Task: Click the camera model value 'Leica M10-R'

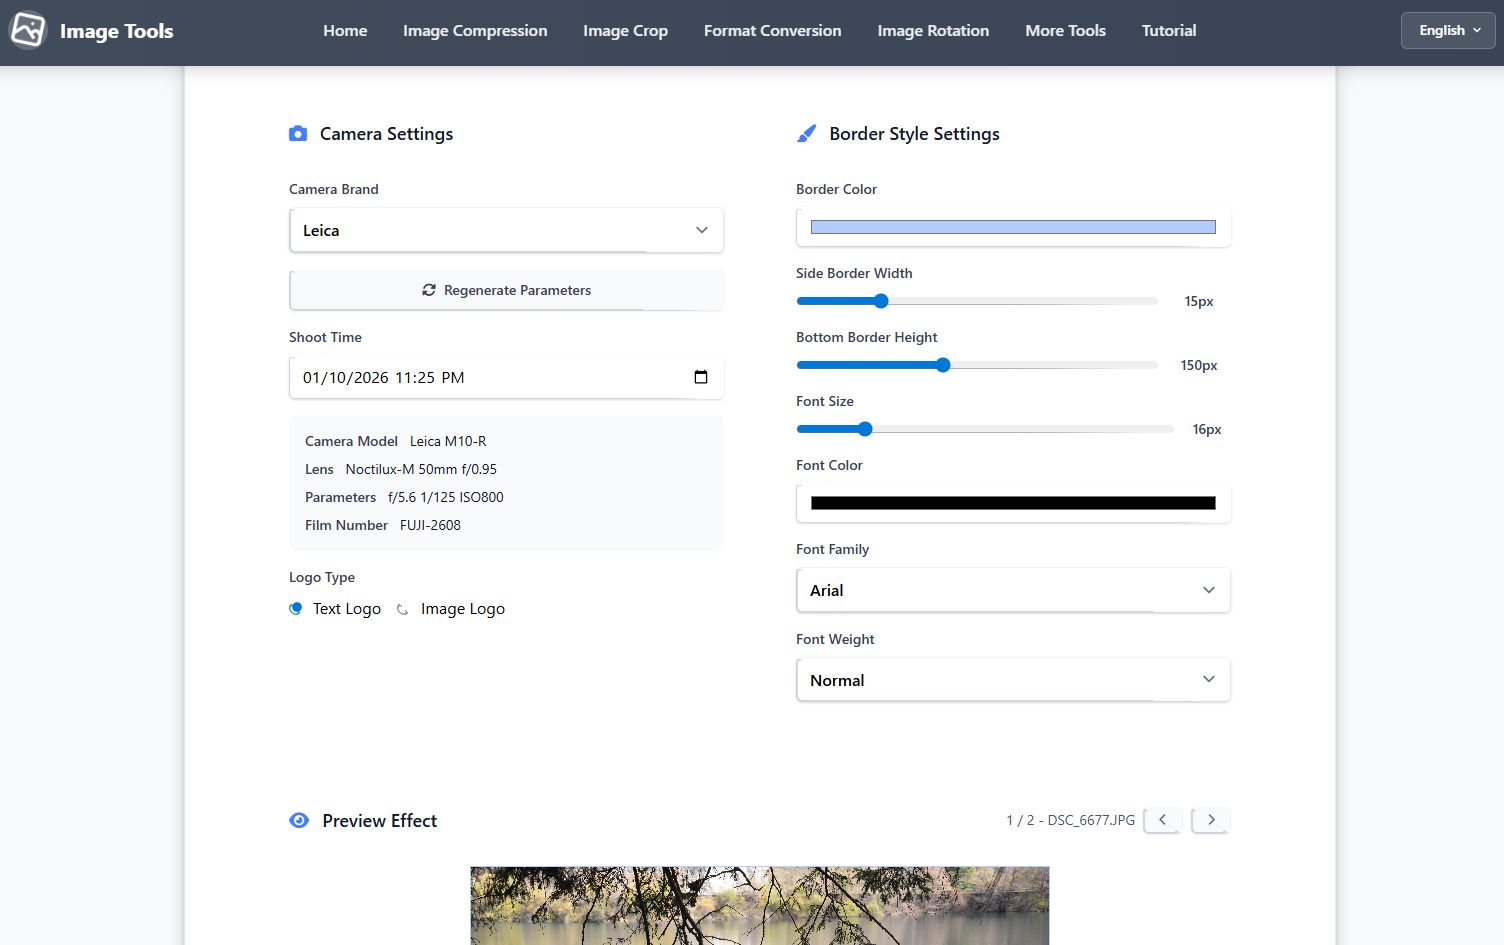Action: [x=448, y=441]
